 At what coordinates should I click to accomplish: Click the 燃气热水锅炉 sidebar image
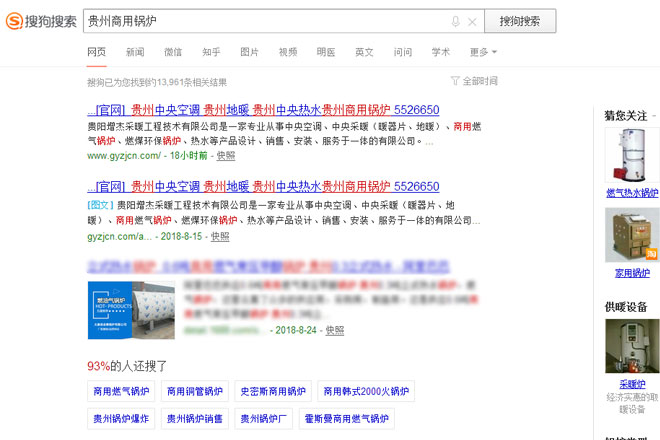[x=632, y=155]
